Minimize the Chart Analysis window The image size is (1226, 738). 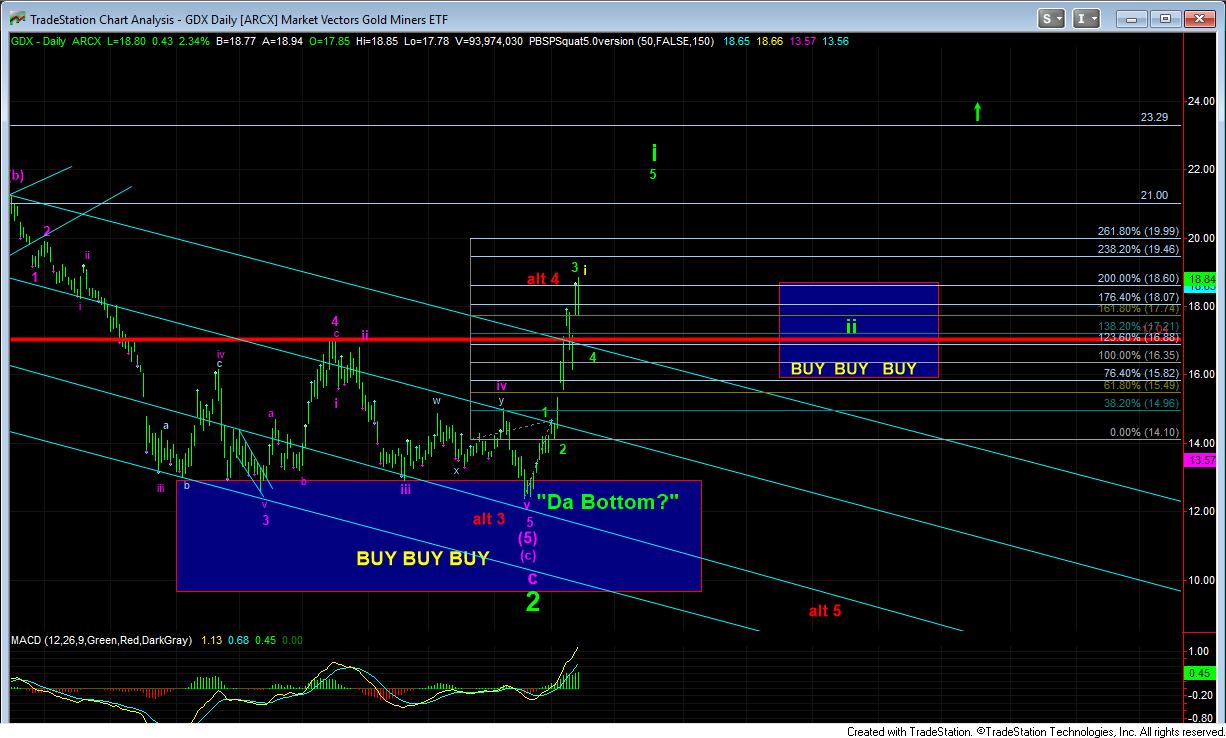point(1134,18)
